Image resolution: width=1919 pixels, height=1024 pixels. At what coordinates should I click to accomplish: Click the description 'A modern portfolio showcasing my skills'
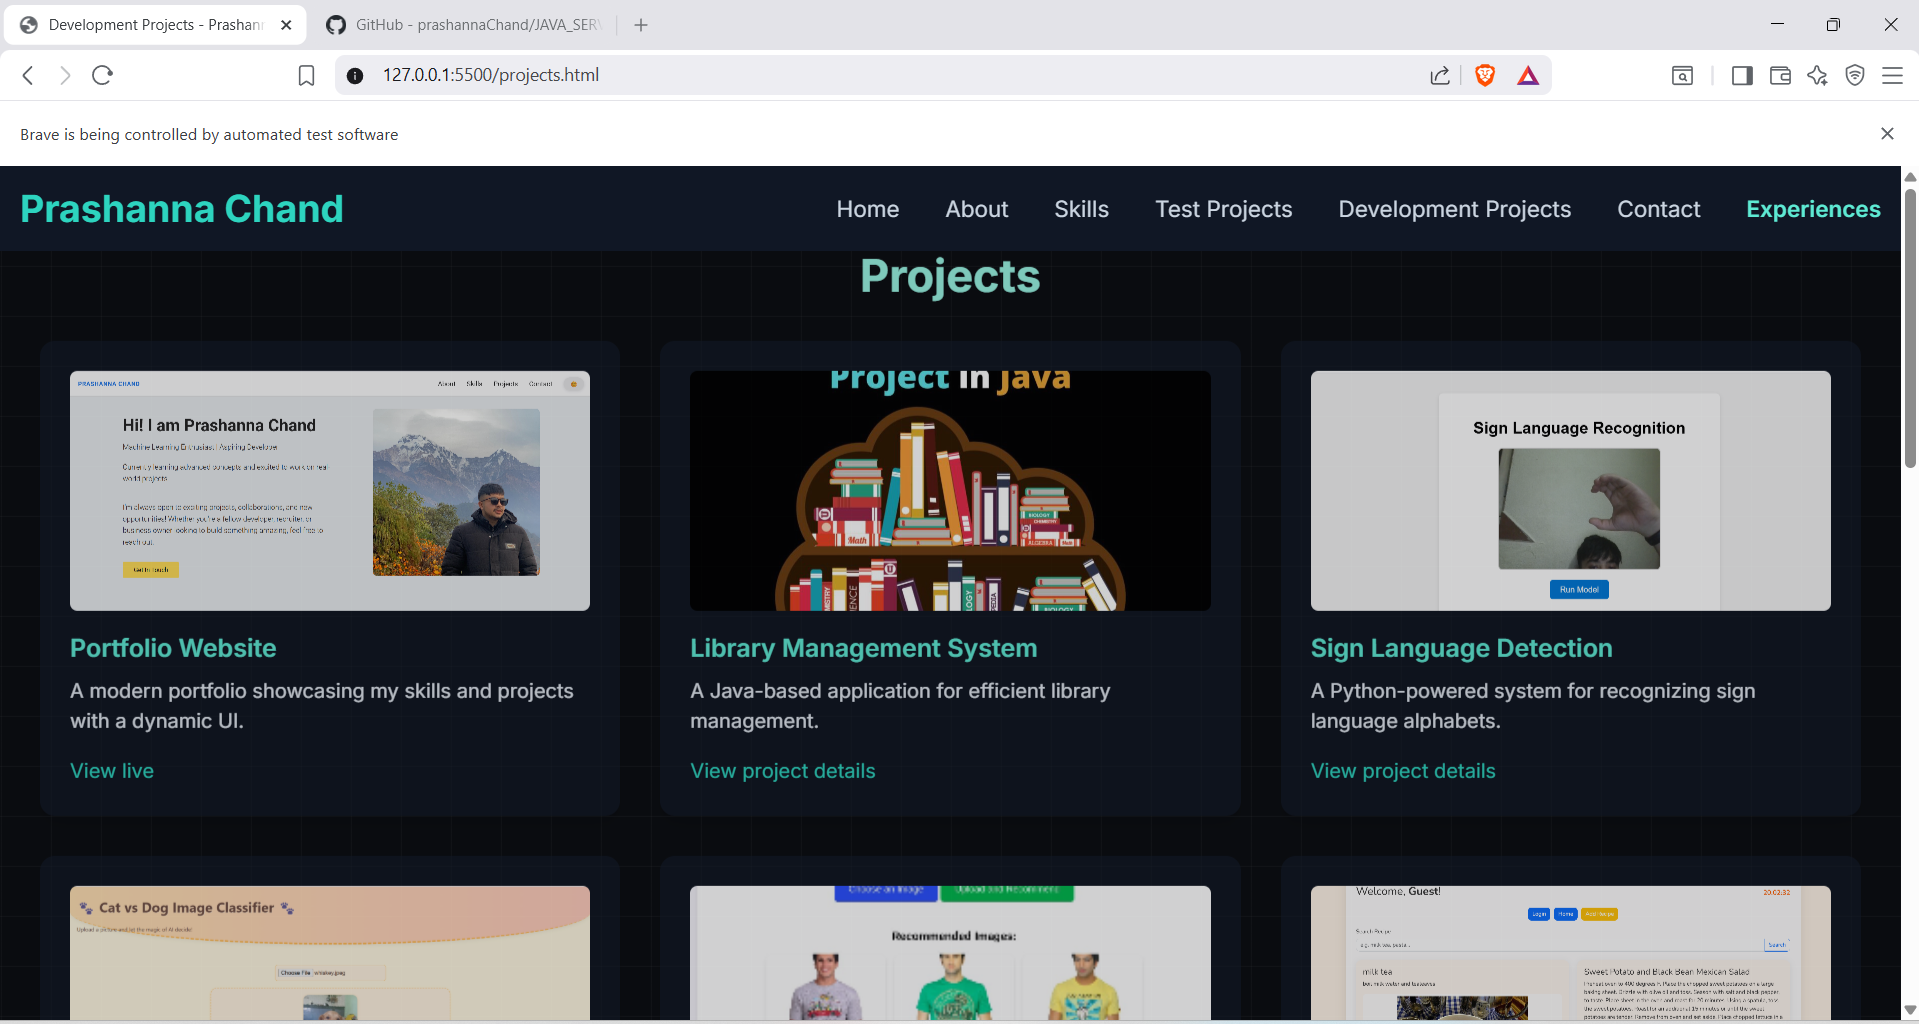322,706
